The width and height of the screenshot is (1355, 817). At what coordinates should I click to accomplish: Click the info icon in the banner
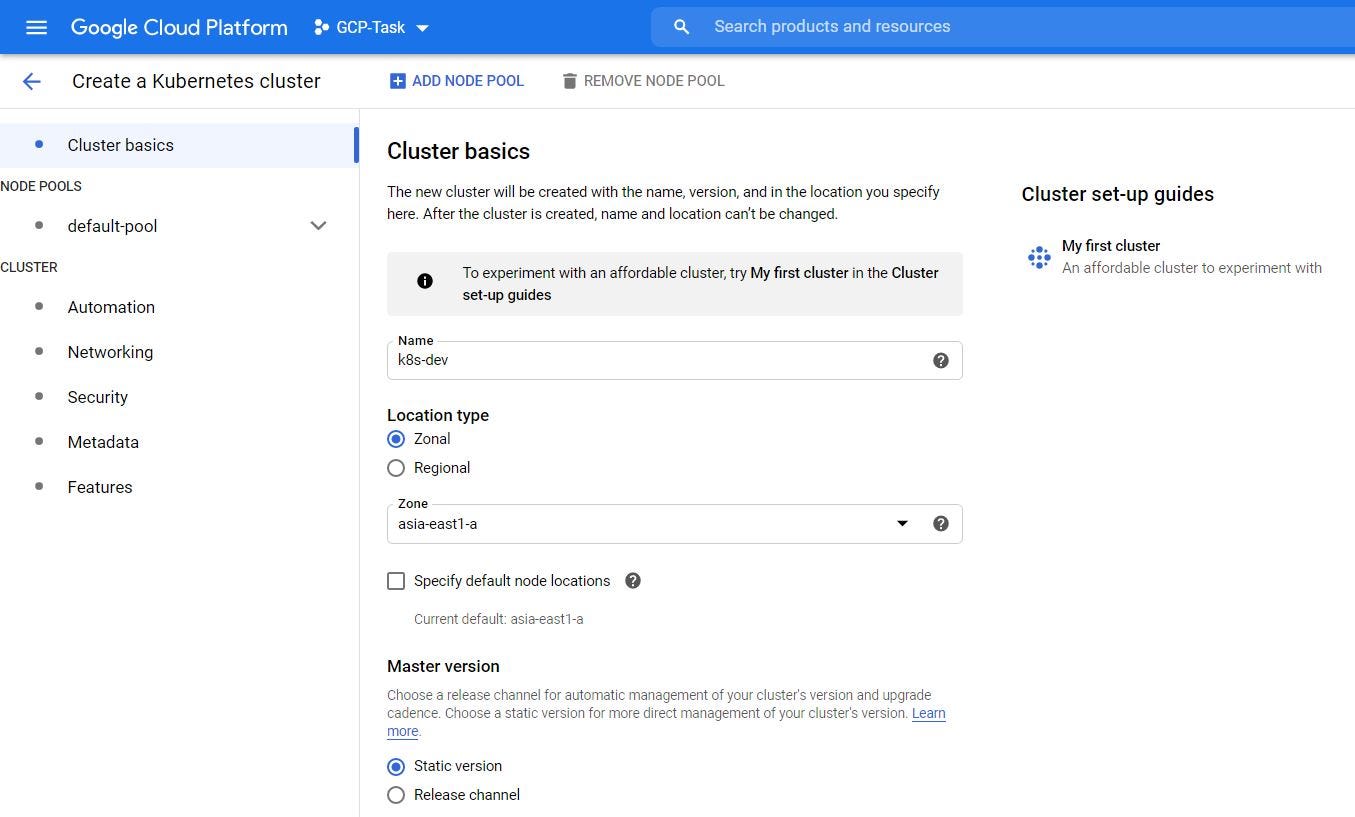point(425,281)
